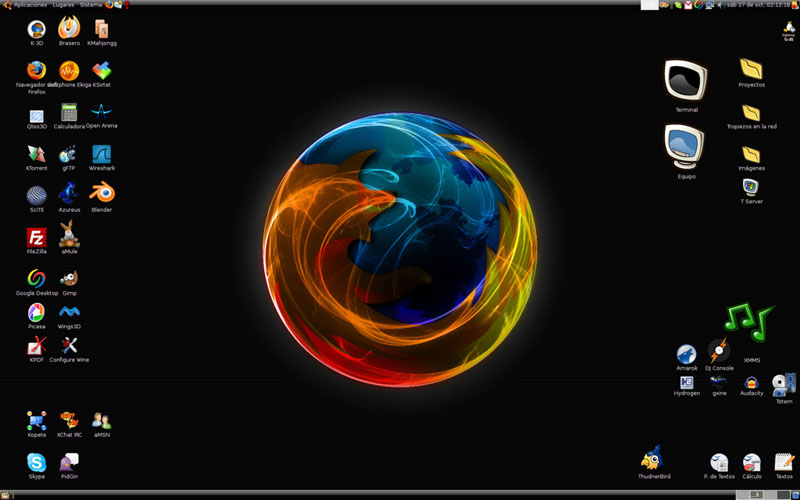The image size is (800, 500).
Task: Click the Firefox launcher in top panel
Action: click(109, 5)
